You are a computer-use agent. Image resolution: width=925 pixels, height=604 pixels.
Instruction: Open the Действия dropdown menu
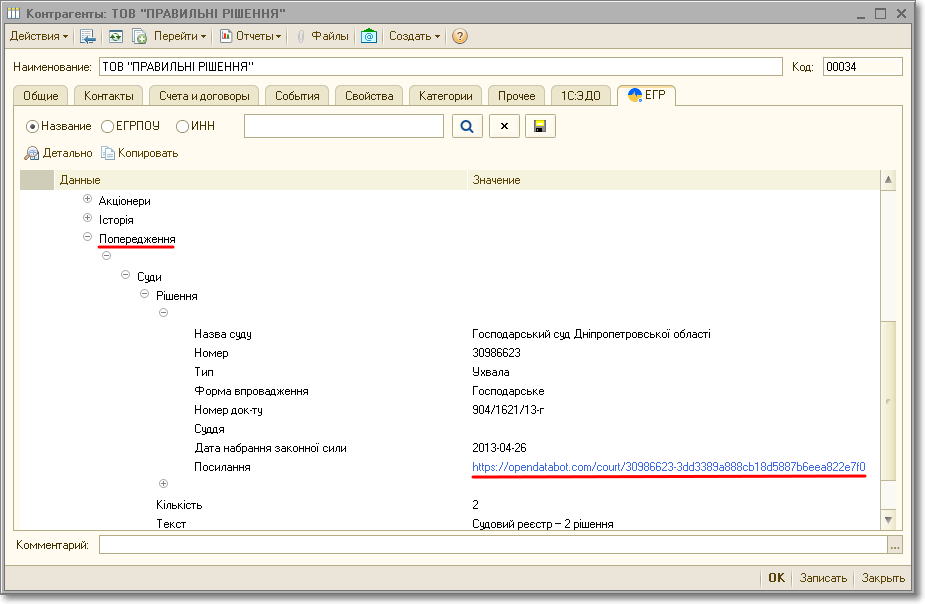(39, 36)
